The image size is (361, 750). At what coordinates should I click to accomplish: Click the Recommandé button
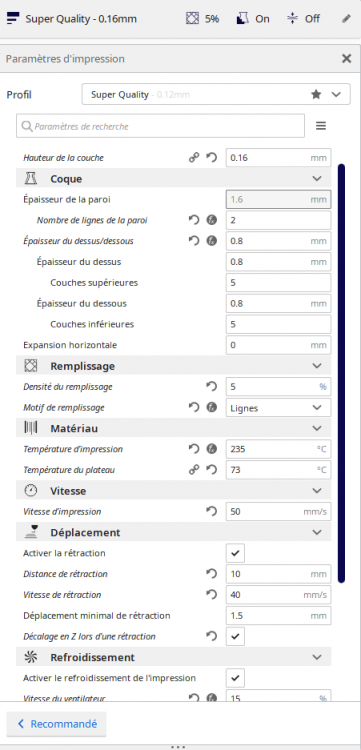pos(56,724)
